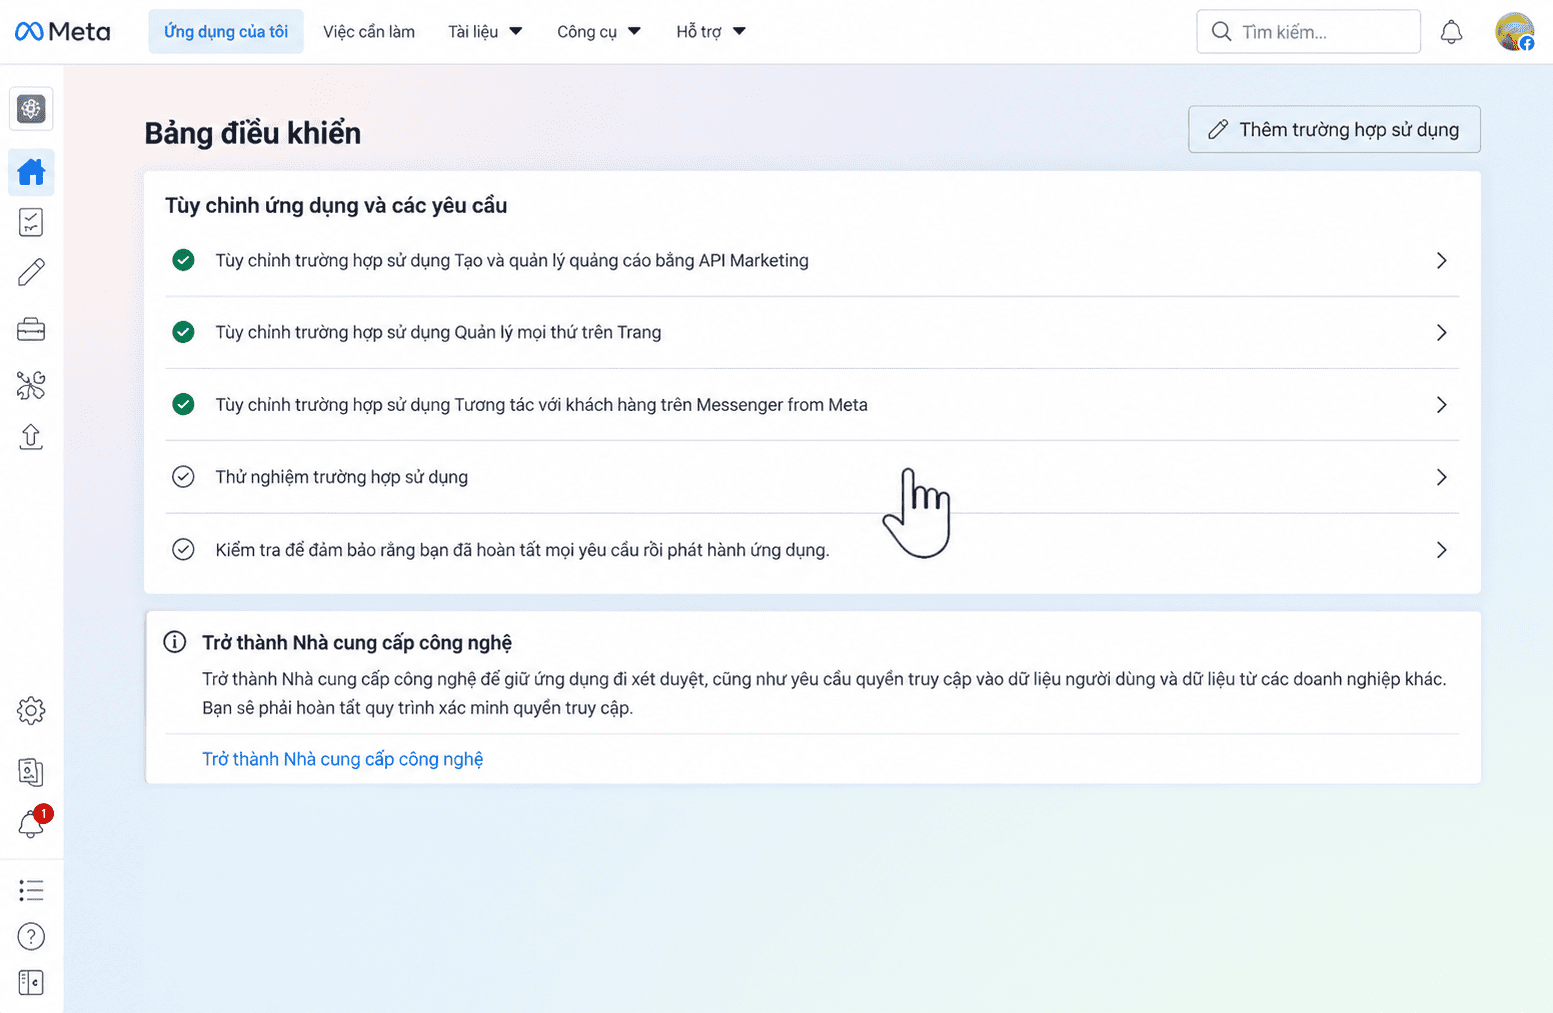Screen dimensions: 1553x1013
Task: Click green check for Messenger from Meta use case
Action: (183, 404)
